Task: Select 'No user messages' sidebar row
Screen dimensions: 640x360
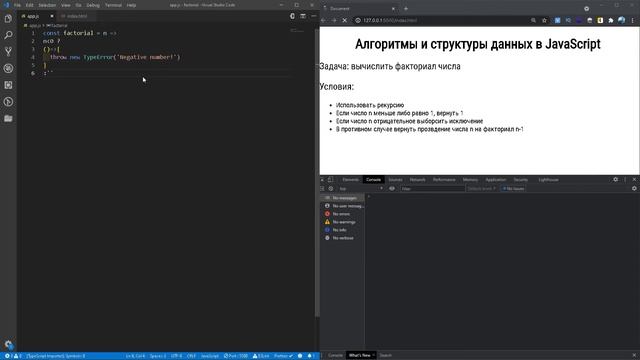Action: 342,206
